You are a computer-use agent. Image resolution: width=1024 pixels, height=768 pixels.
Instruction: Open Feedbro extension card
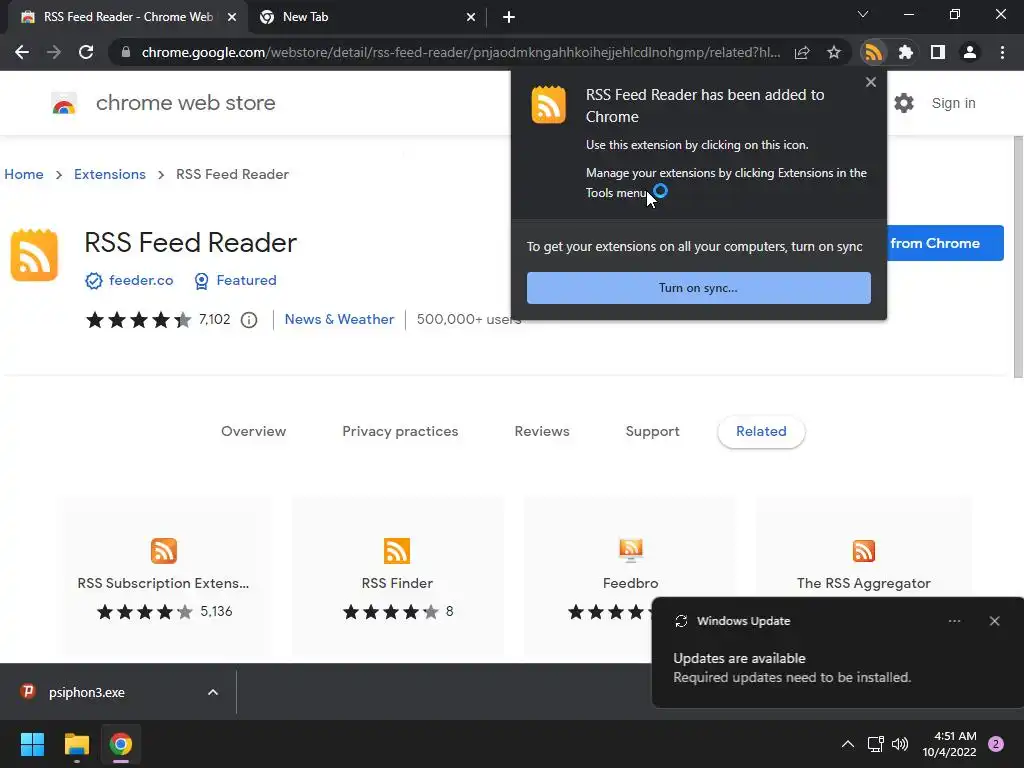pyautogui.click(x=630, y=577)
